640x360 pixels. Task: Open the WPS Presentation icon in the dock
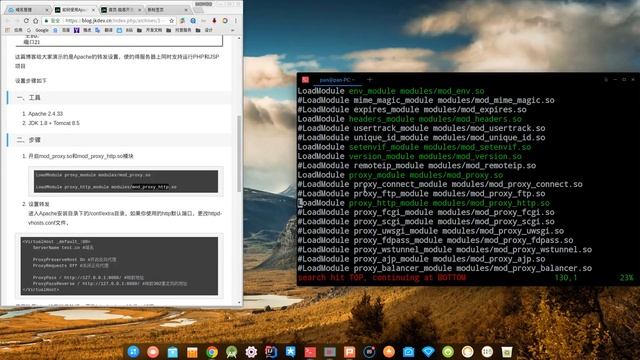[349, 352]
